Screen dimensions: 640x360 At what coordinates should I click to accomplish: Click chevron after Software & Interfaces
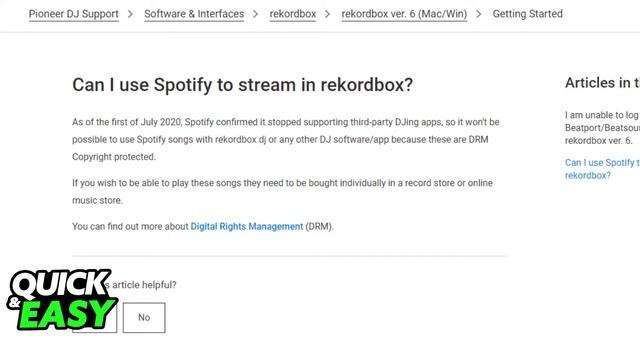[x=256, y=14]
